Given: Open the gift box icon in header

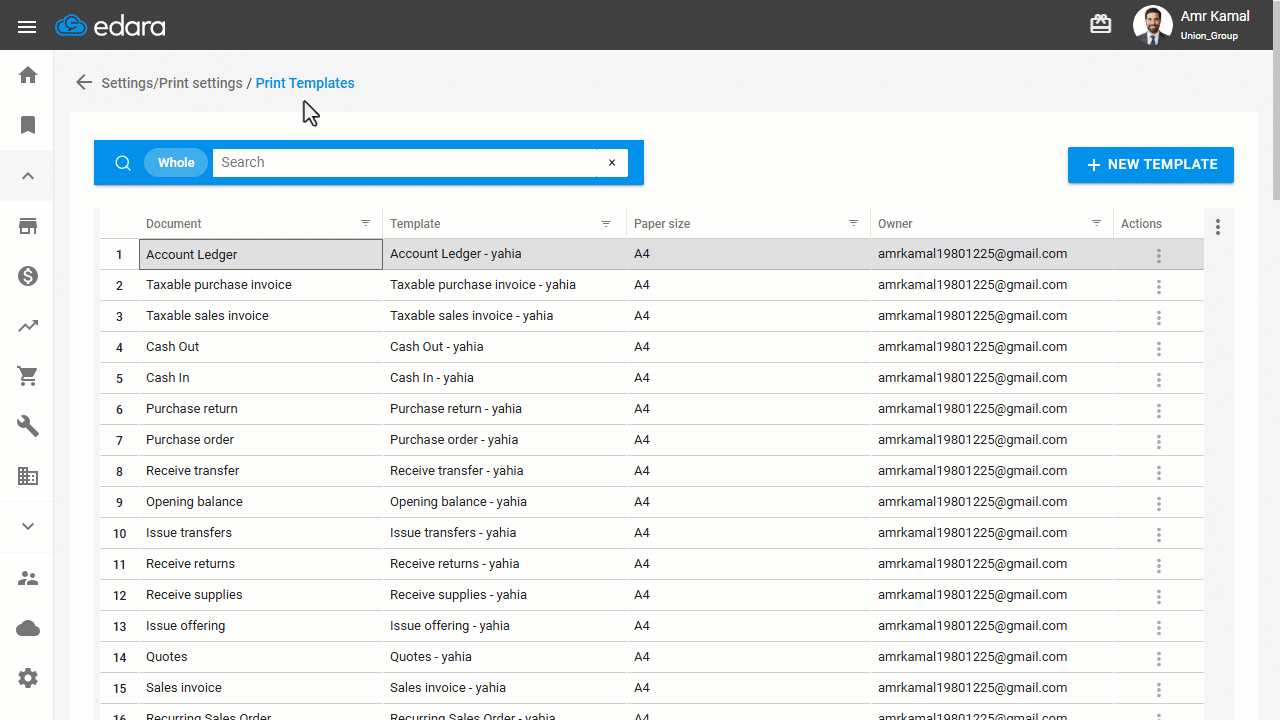Looking at the screenshot, I should tap(1101, 24).
